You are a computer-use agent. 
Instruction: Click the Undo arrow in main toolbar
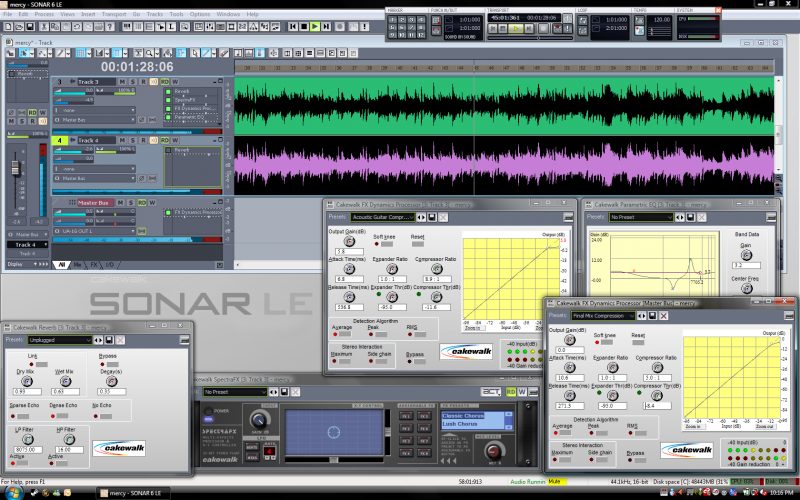pyautogui.click(x=77, y=27)
